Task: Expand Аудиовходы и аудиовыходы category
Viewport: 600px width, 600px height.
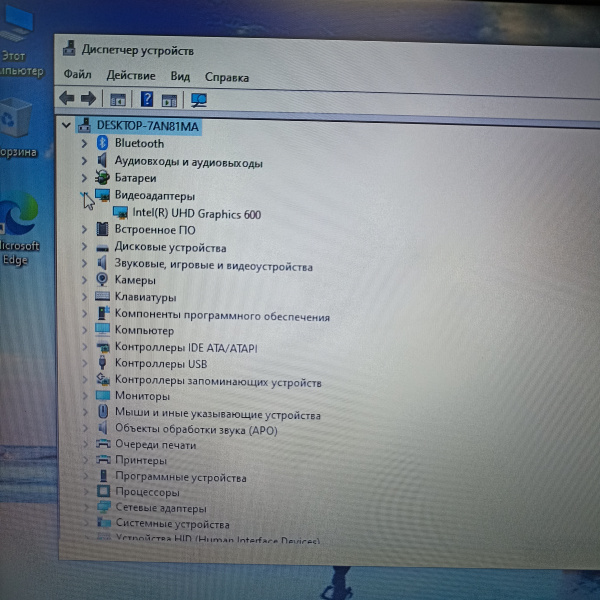Action: click(84, 161)
